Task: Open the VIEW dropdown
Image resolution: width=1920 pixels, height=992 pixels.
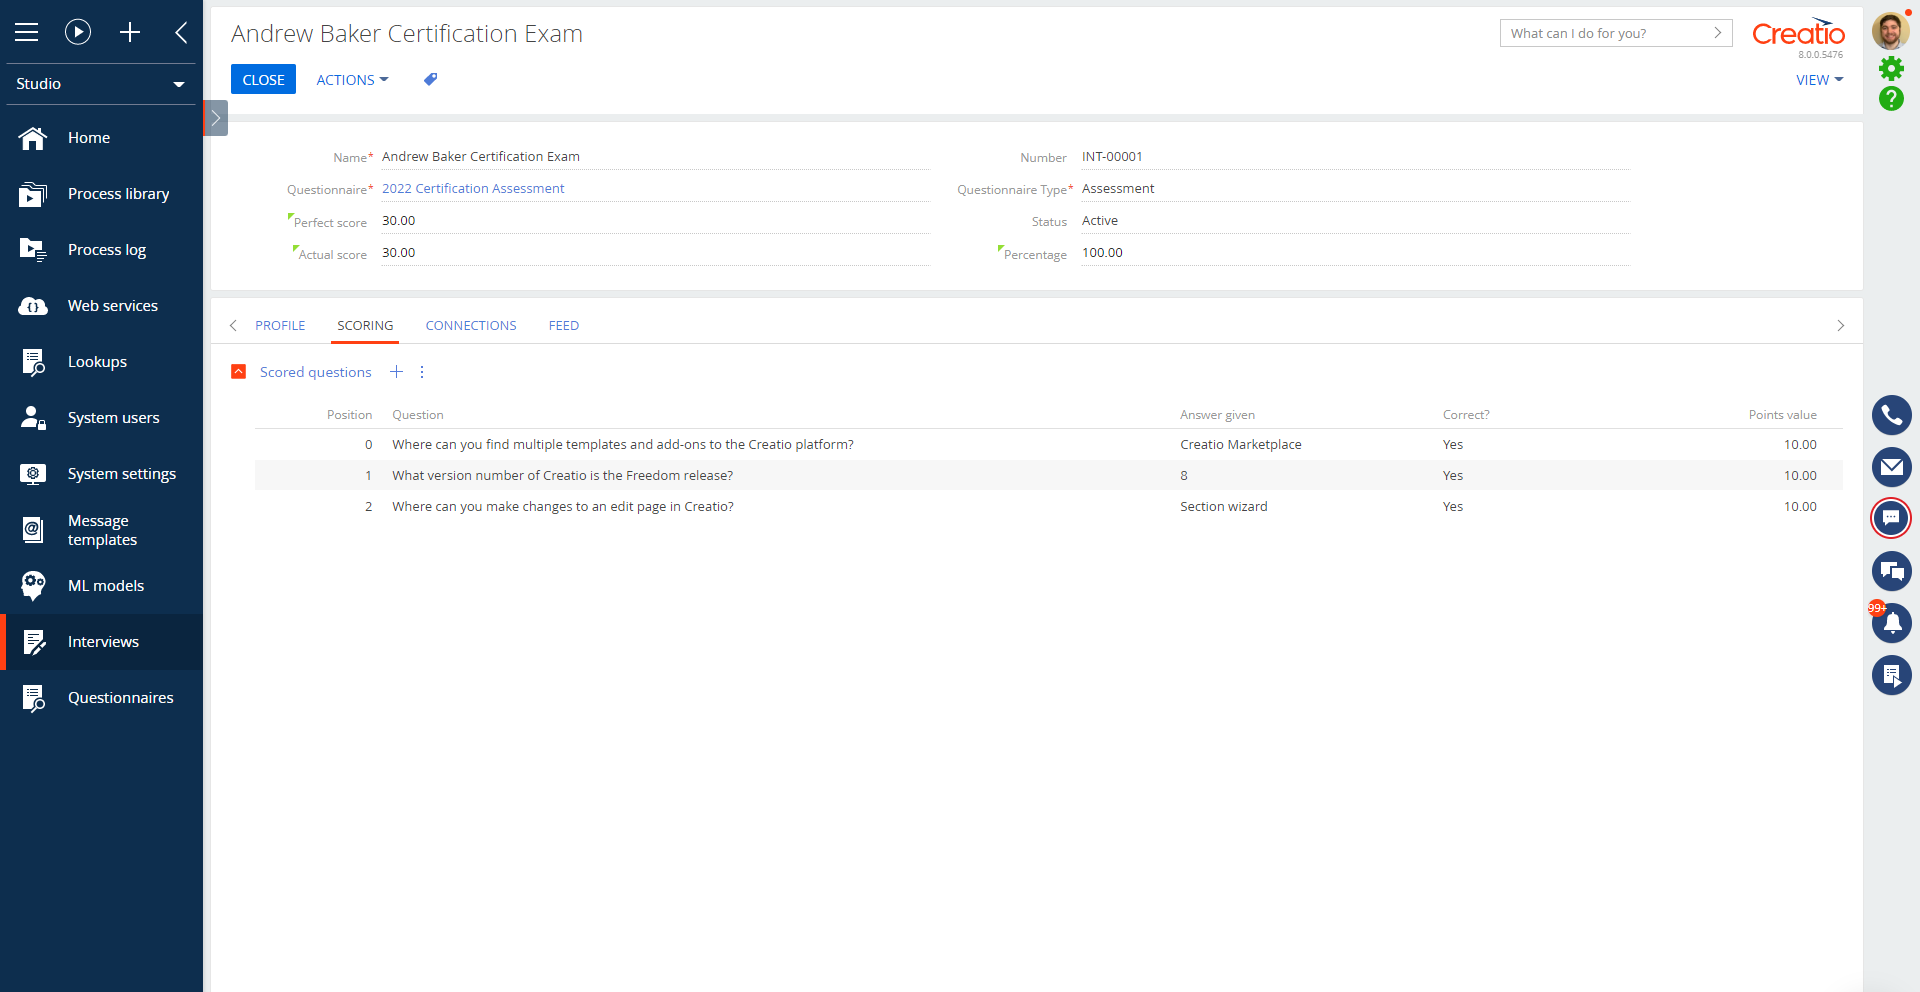Action: tap(1819, 80)
